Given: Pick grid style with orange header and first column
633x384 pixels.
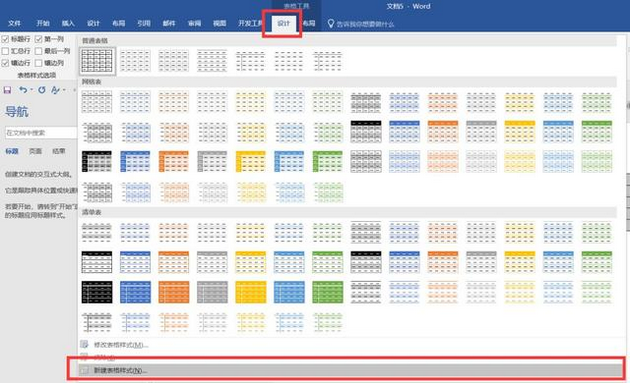Looking at the screenshot, I should tap(174, 162).
